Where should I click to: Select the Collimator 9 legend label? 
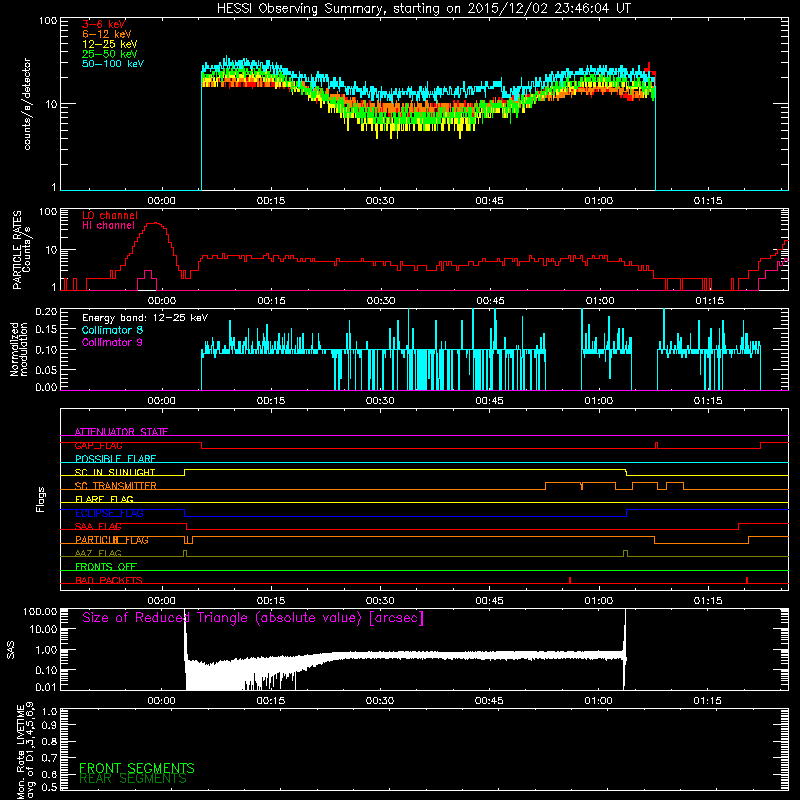click(112, 342)
